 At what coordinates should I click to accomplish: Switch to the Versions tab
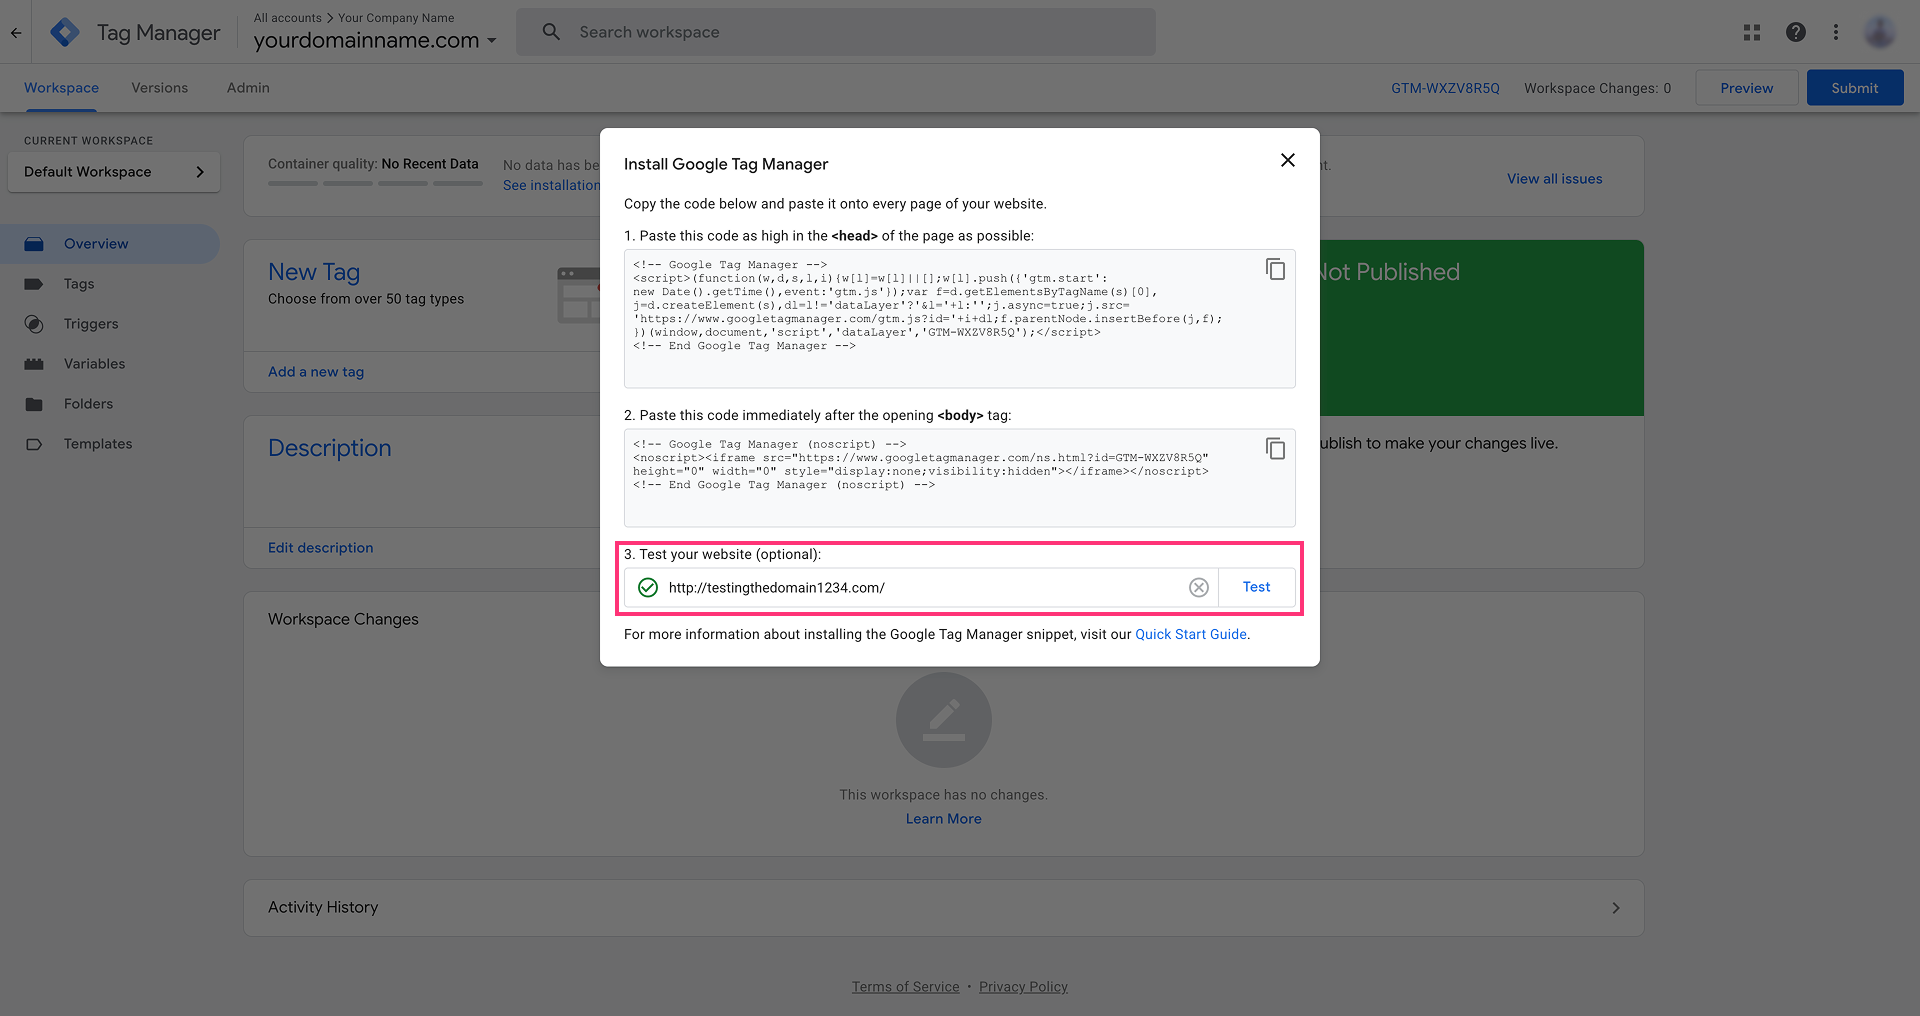(159, 88)
